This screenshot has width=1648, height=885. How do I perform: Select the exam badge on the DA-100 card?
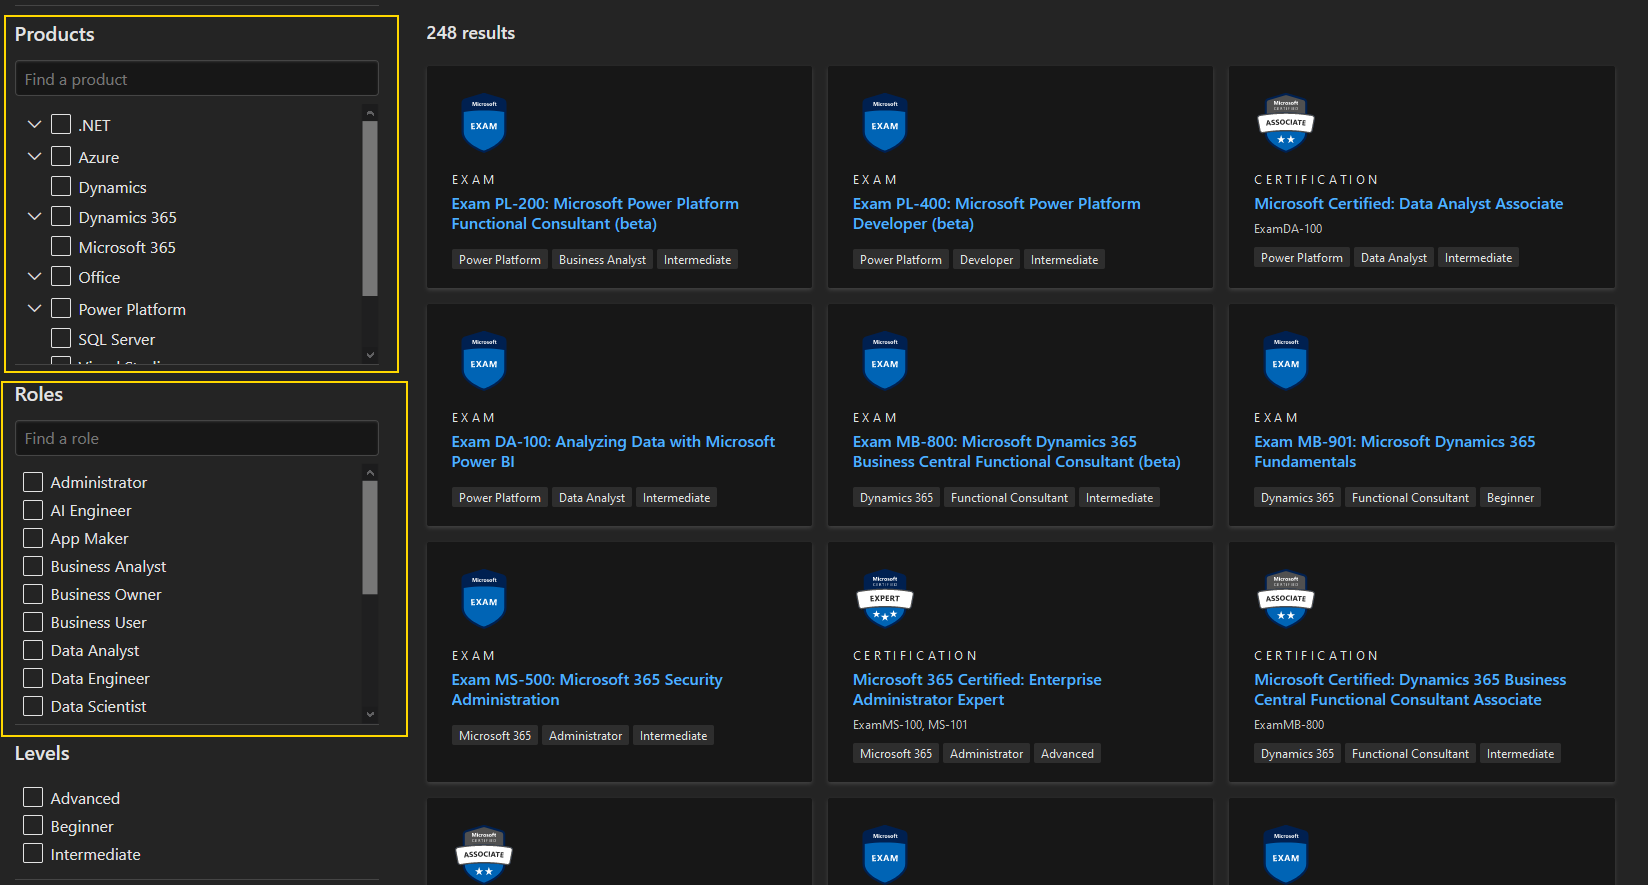coord(484,360)
